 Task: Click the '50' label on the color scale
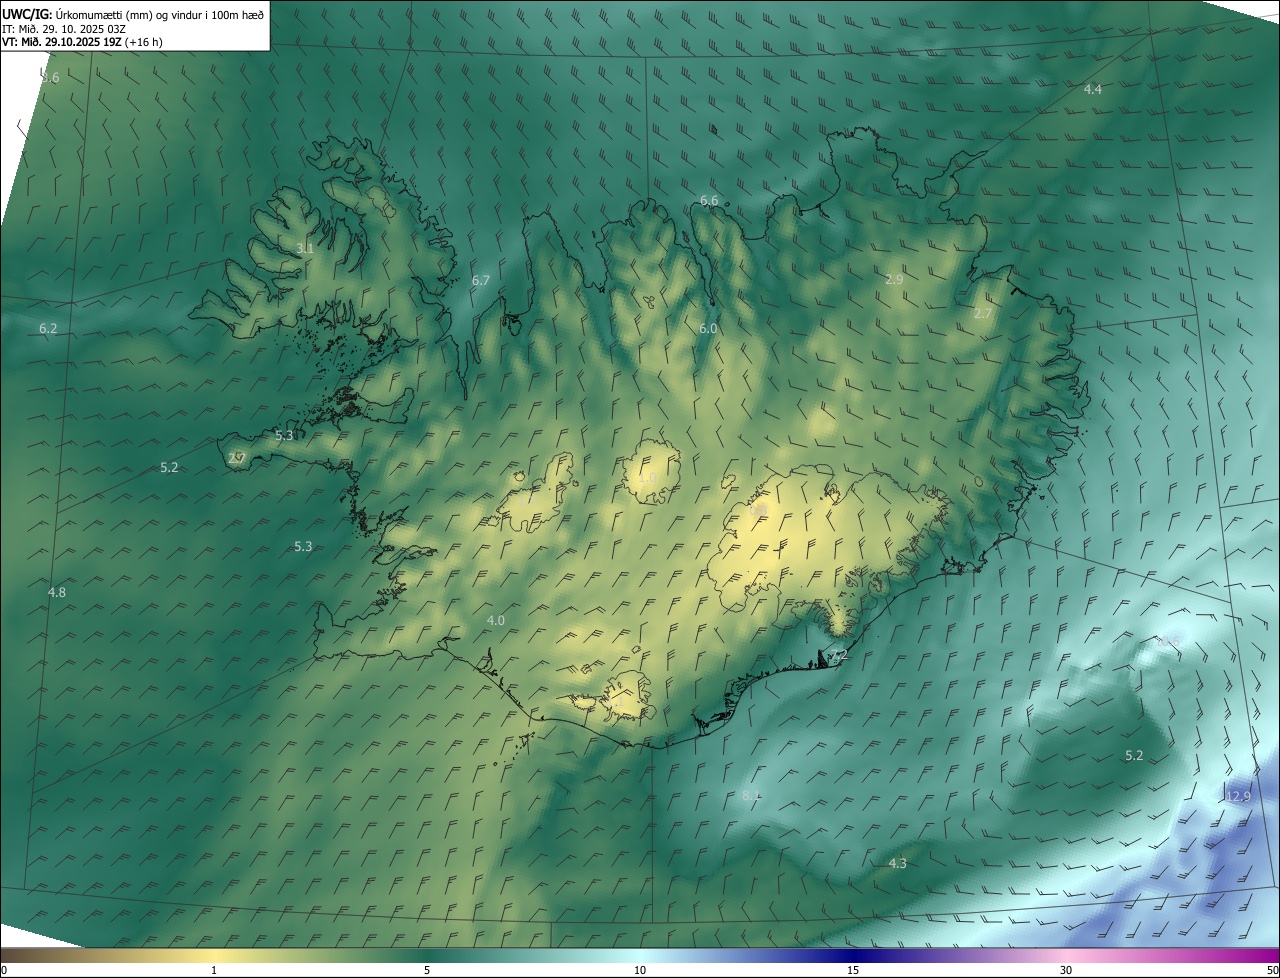point(1272,971)
